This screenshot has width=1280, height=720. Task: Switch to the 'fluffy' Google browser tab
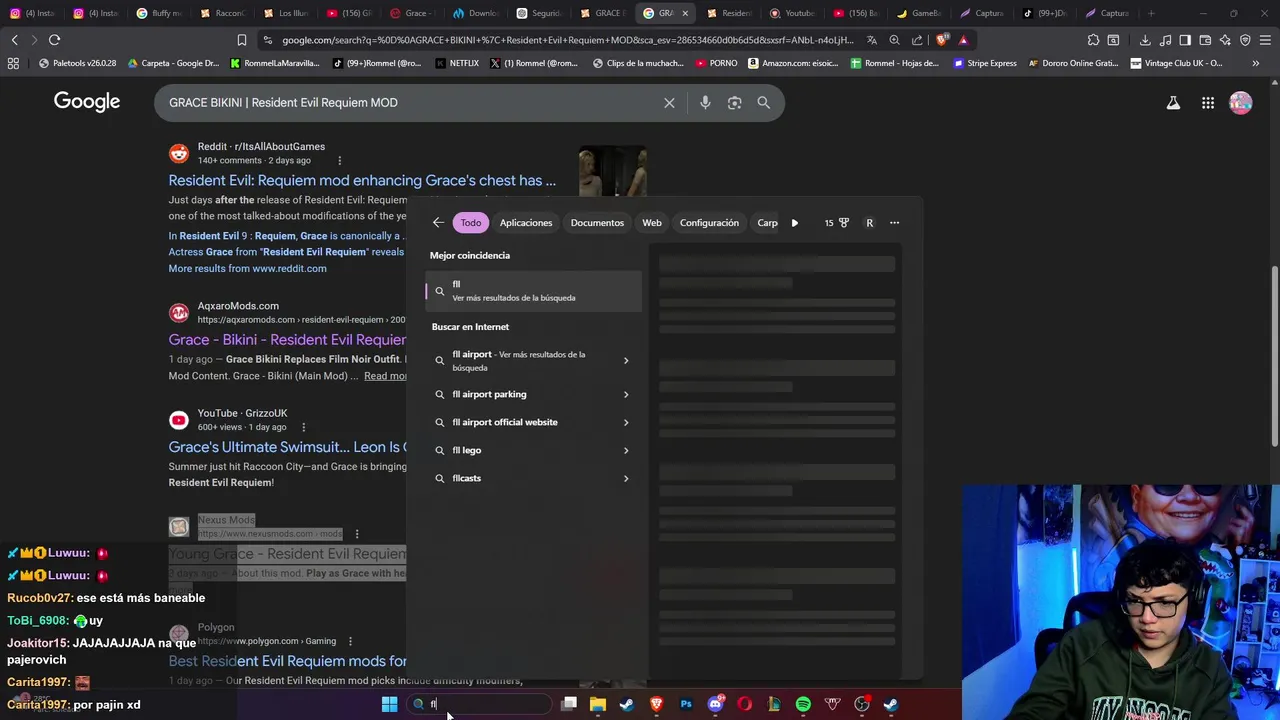point(160,13)
